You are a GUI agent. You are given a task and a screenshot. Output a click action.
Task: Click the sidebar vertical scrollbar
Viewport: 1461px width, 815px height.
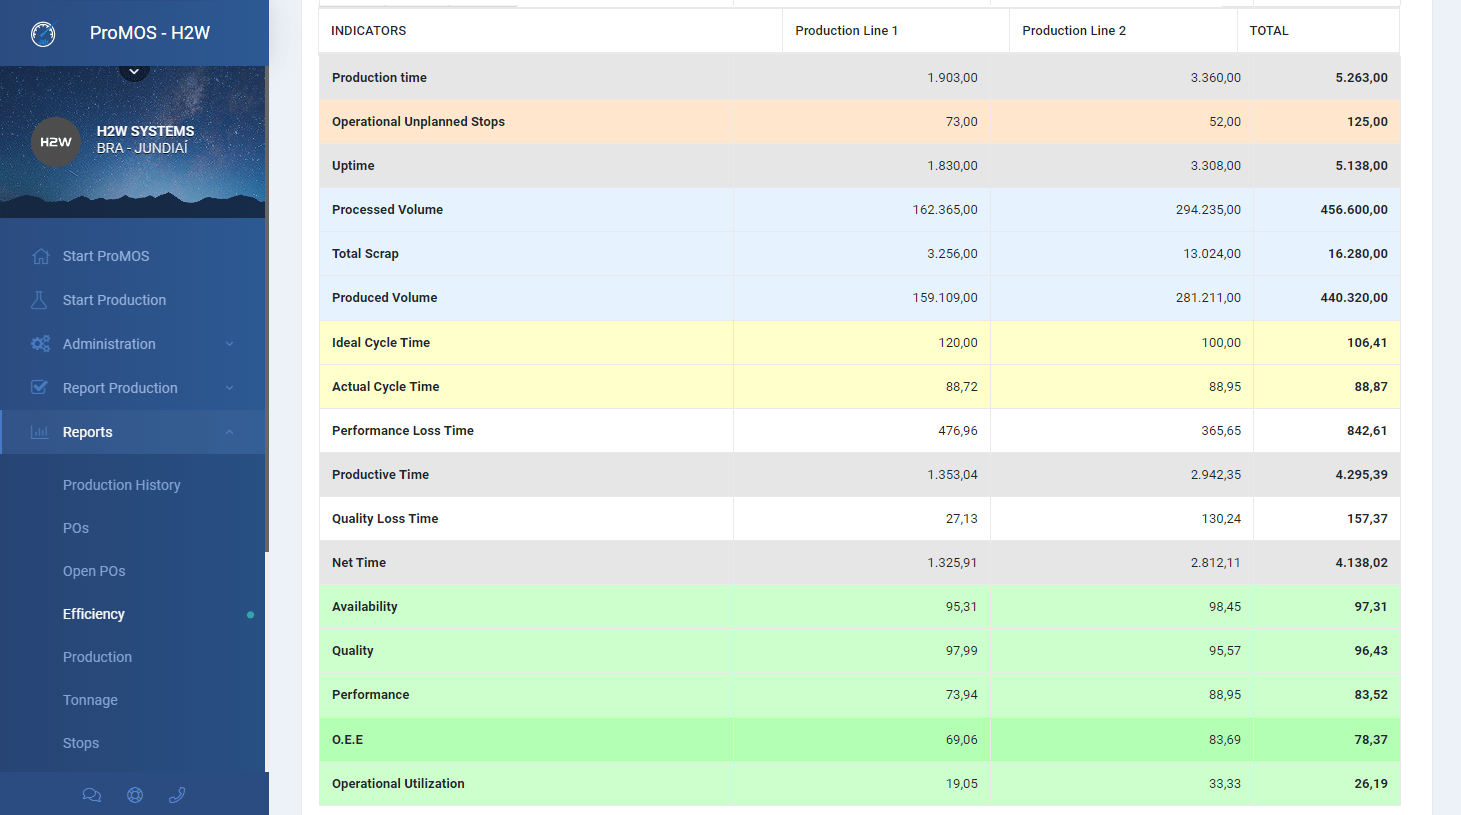pos(267,380)
